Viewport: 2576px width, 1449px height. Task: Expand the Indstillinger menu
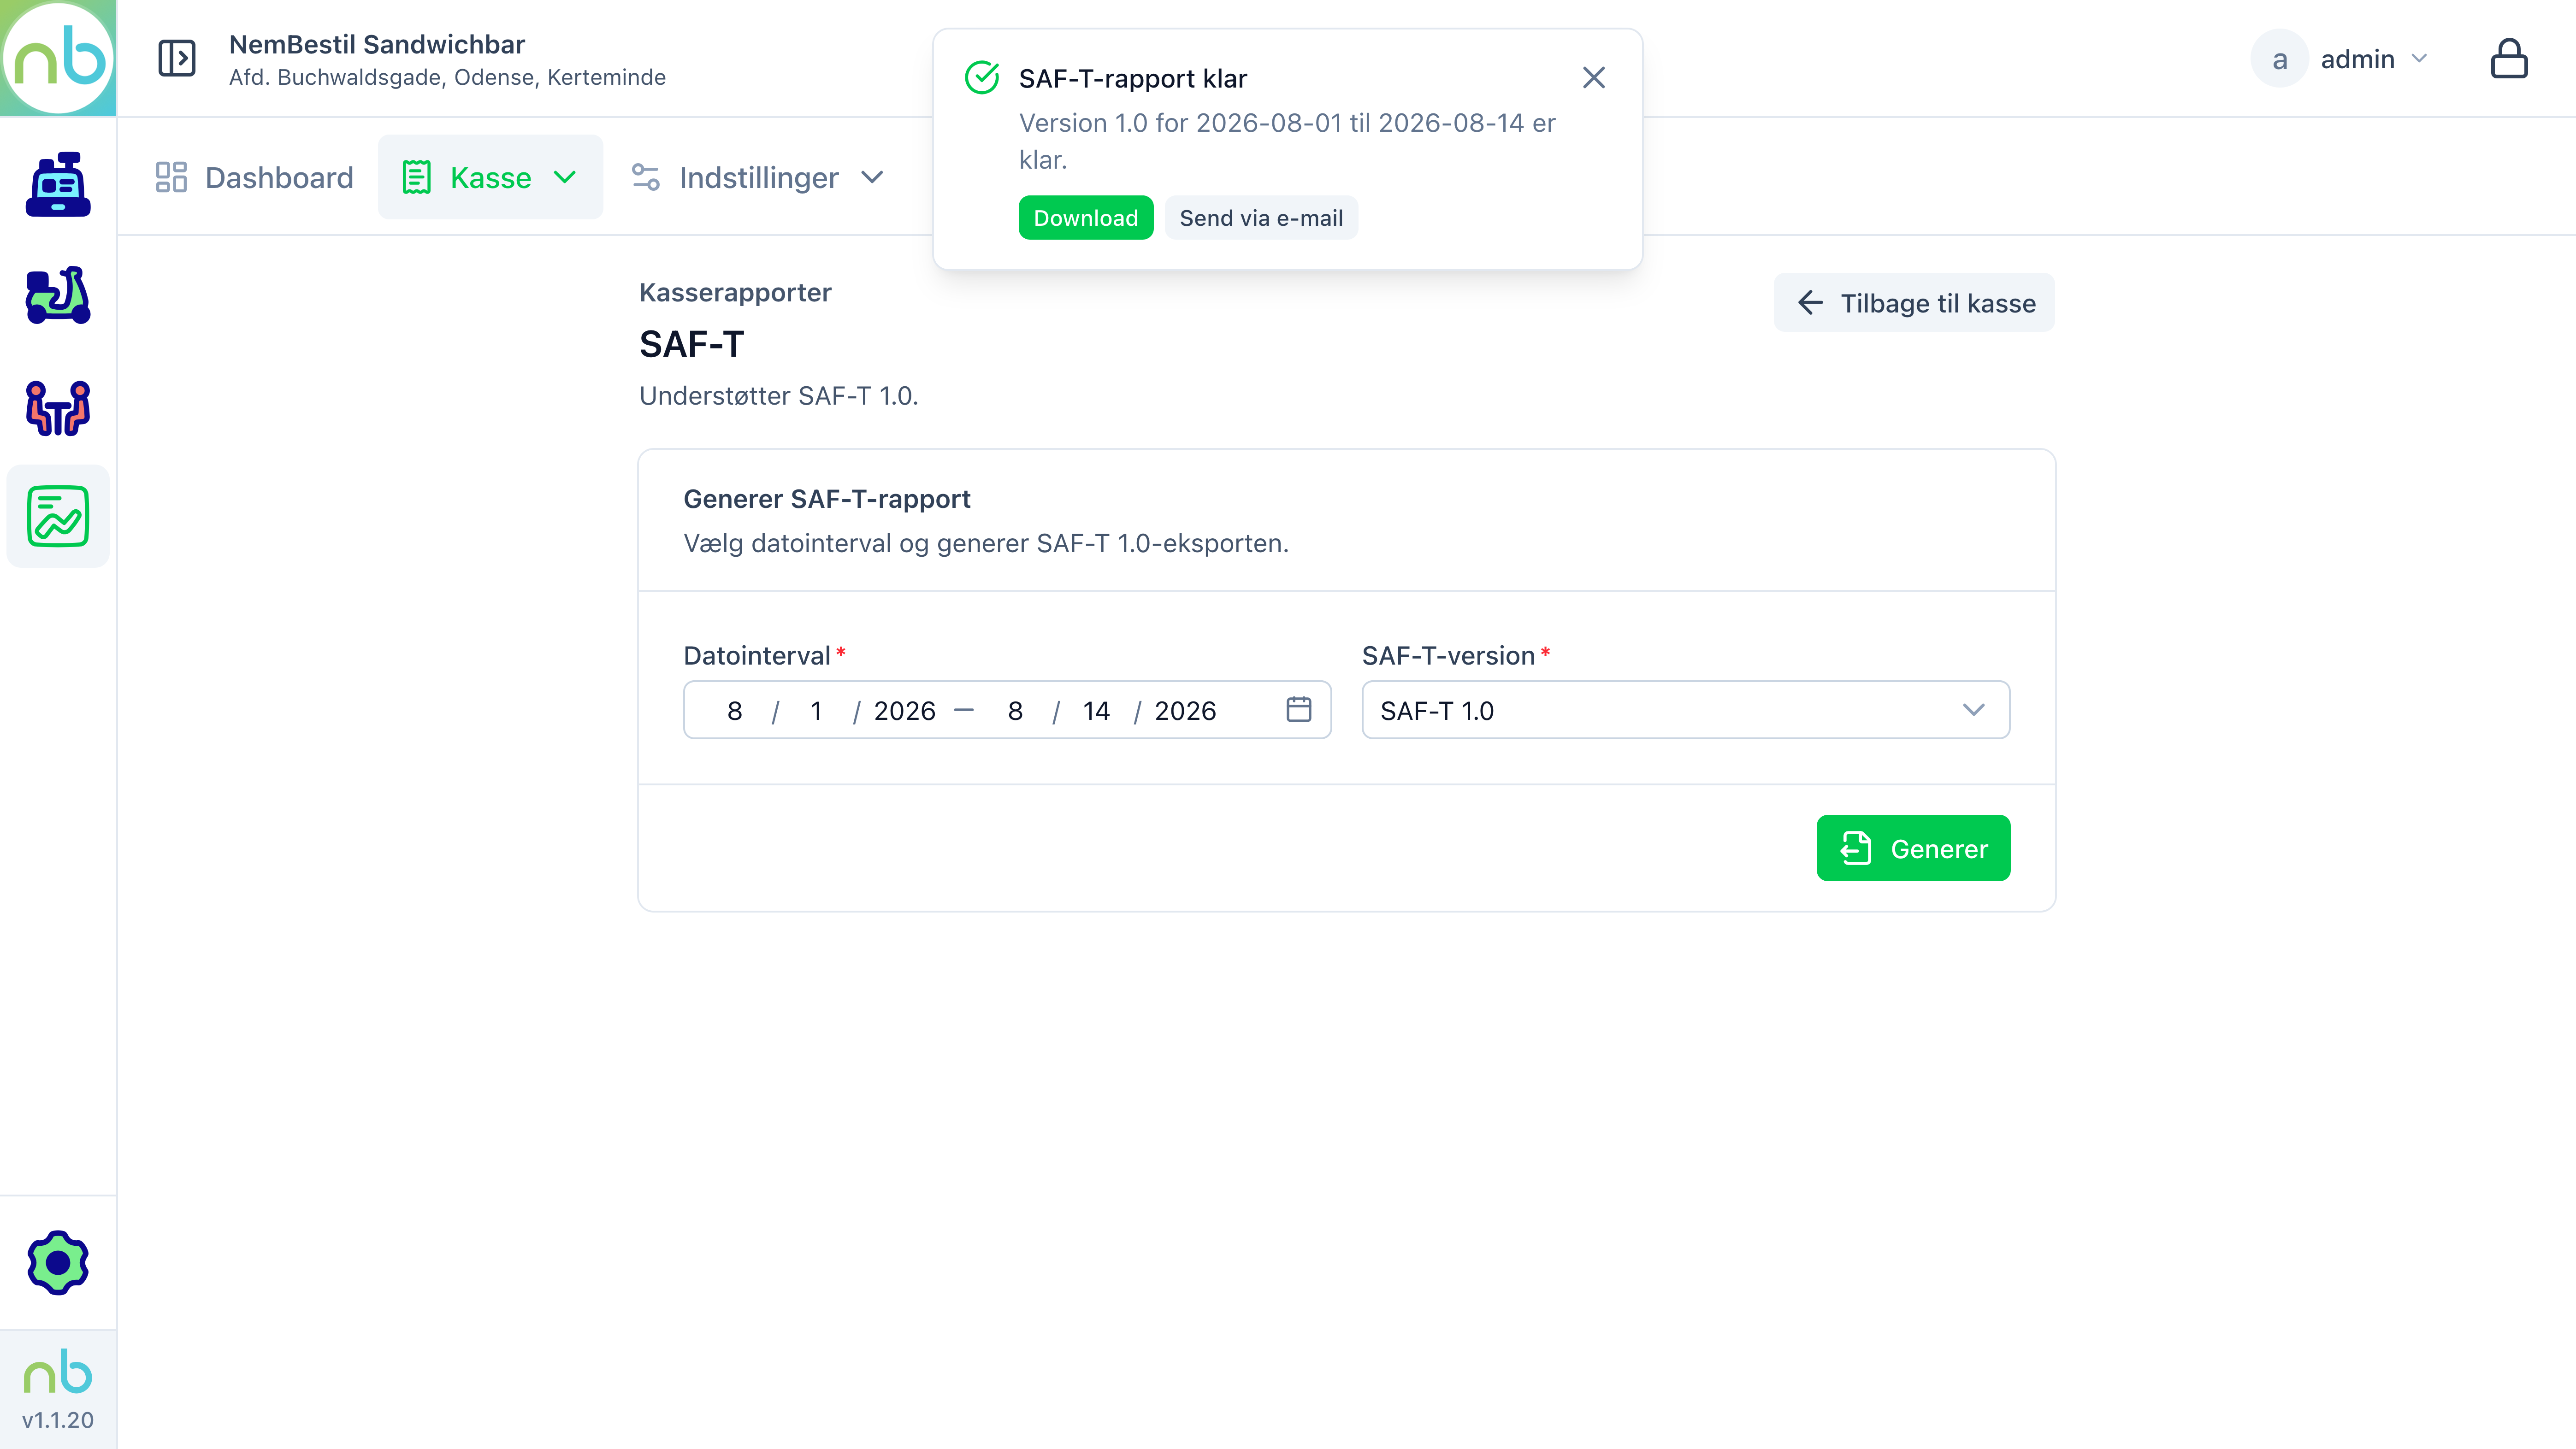pos(759,178)
